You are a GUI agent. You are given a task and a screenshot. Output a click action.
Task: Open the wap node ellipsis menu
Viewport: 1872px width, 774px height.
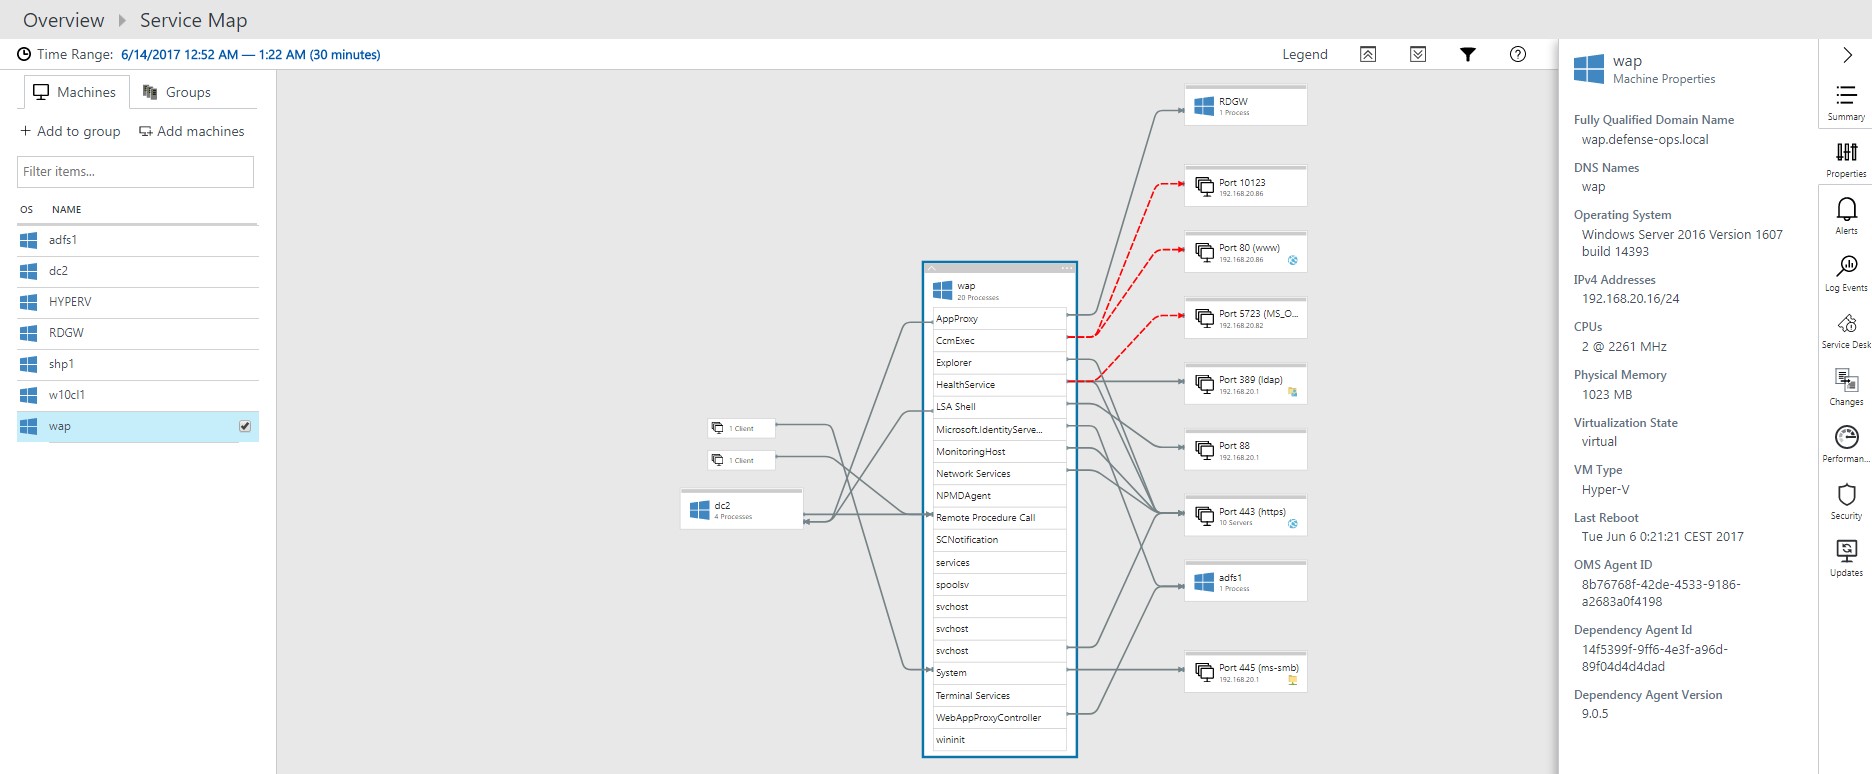[1067, 268]
